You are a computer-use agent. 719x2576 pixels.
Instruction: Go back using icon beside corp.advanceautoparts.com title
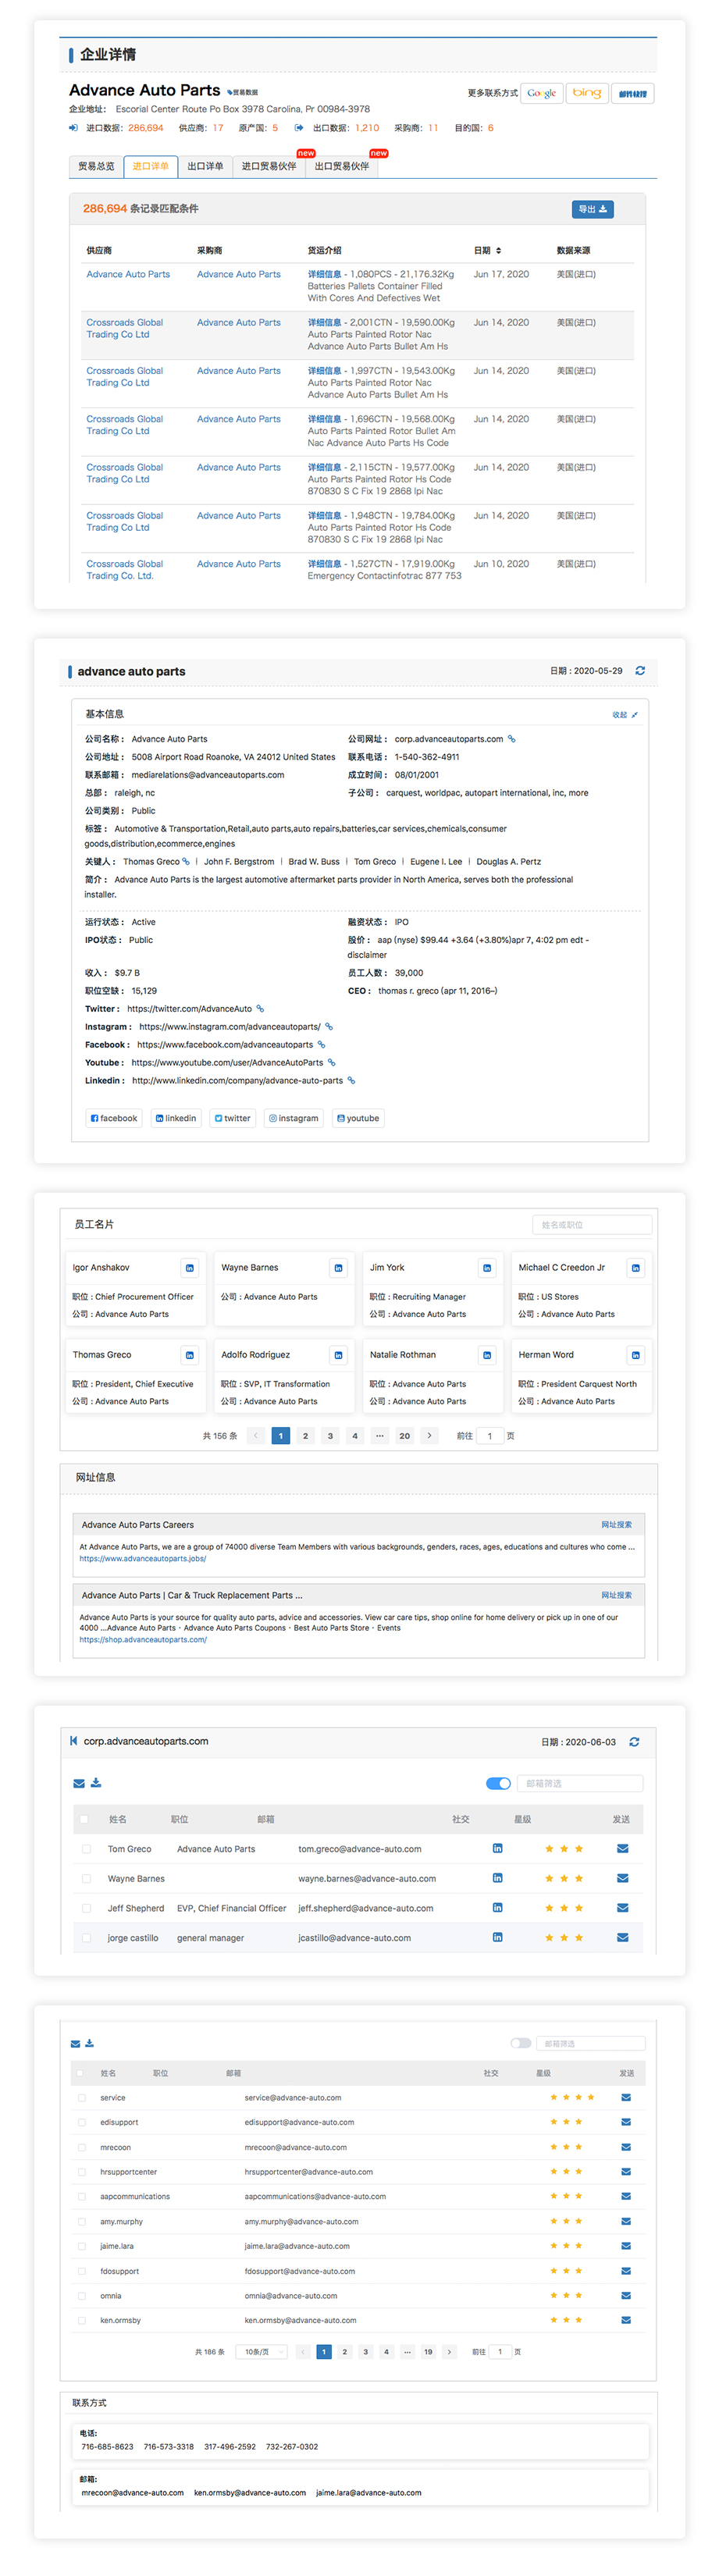tap(73, 1741)
